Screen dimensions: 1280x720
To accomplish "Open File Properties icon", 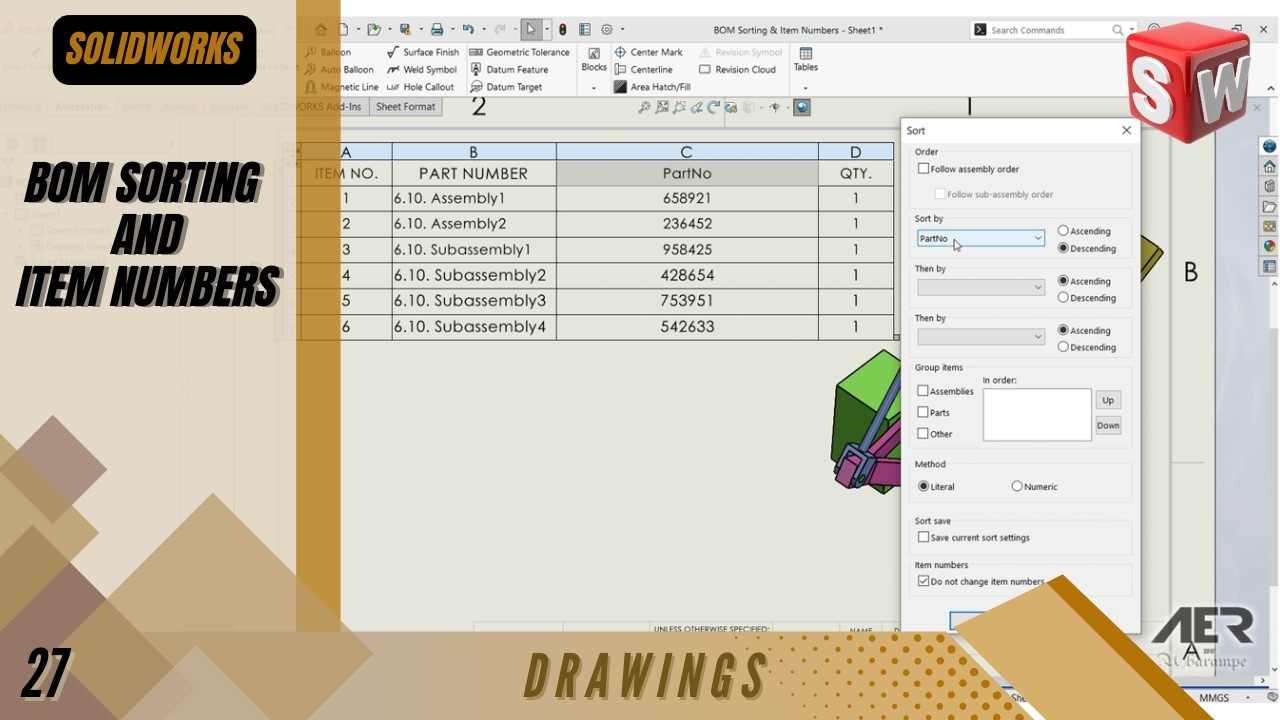I will tap(585, 30).
